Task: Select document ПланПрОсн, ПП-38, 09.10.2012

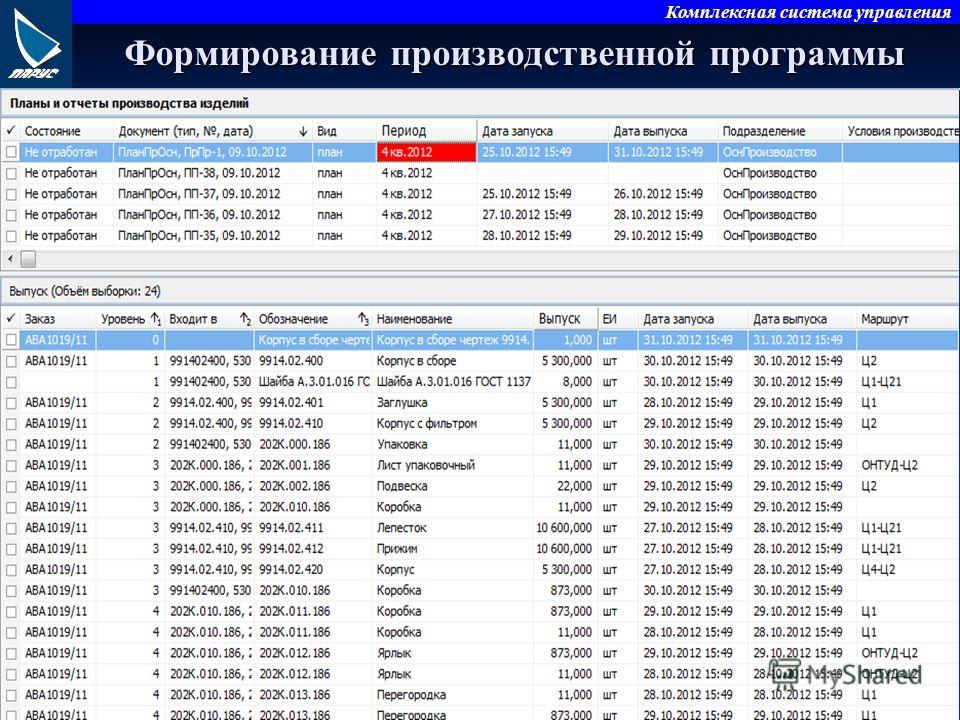Action: pyautogui.click(x=199, y=173)
